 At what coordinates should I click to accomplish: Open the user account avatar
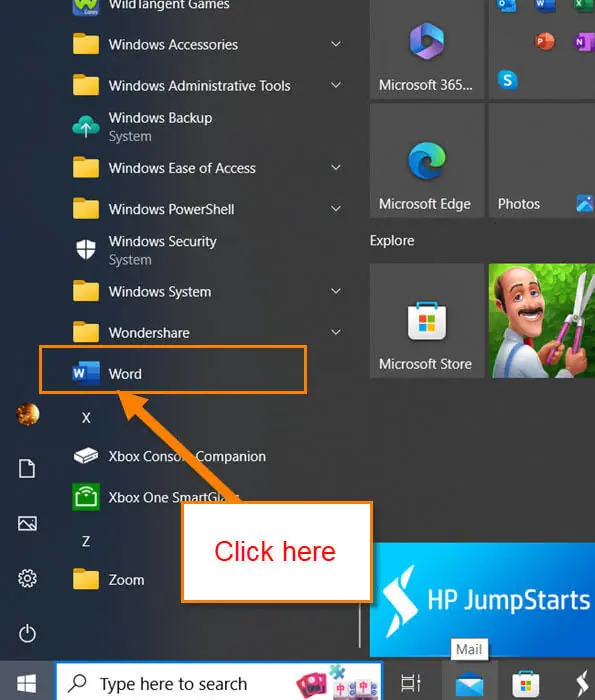[x=28, y=414]
